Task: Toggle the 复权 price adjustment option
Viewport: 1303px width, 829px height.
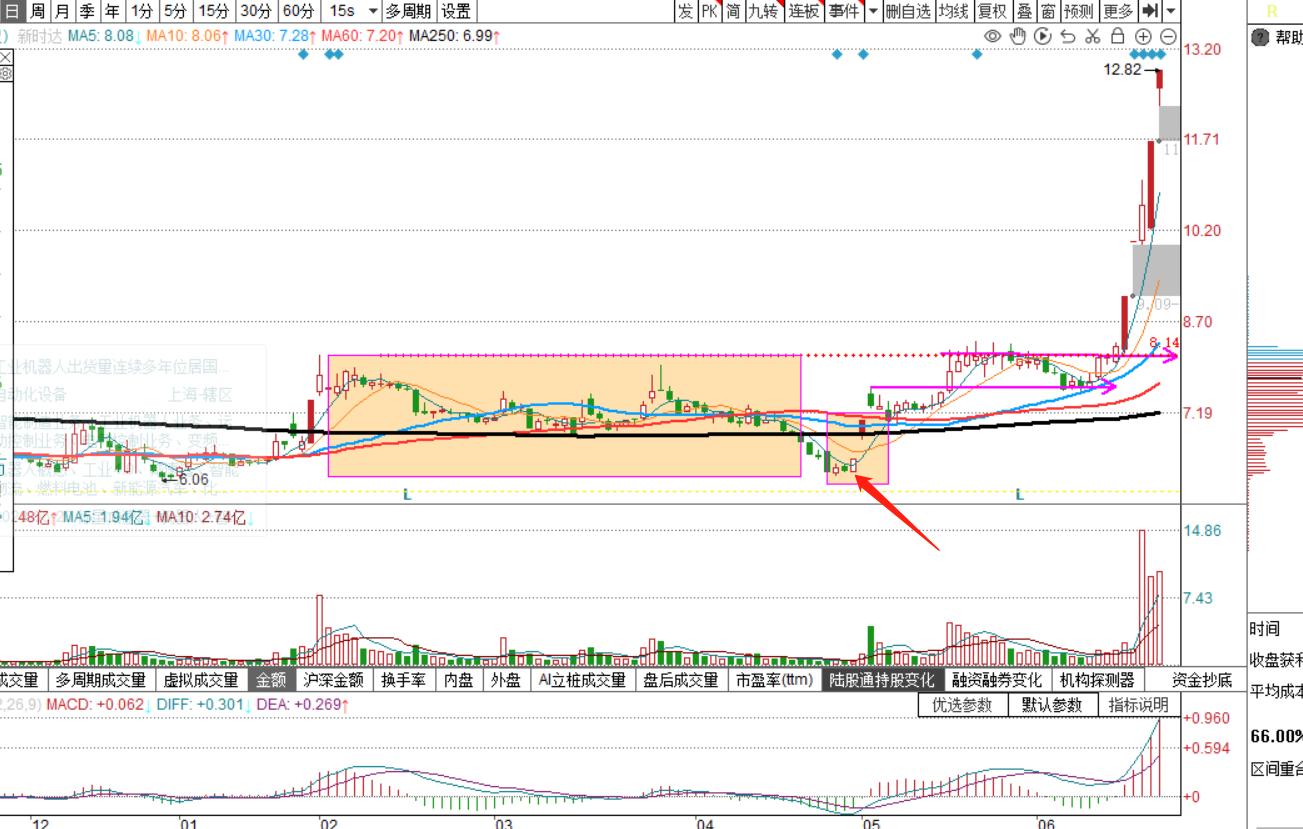Action: pos(992,11)
